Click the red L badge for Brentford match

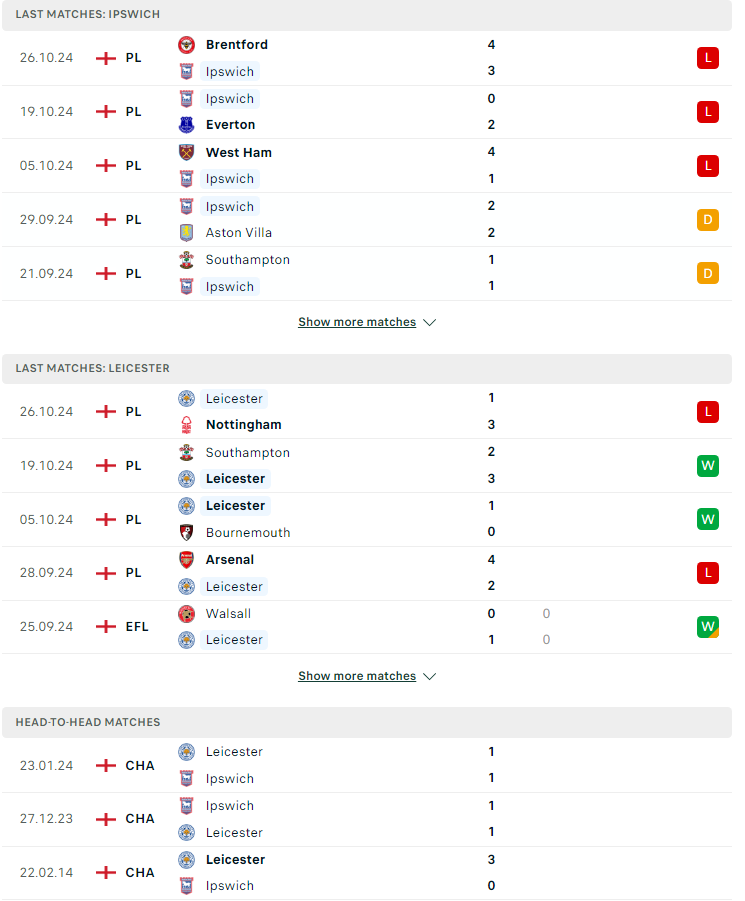pos(708,58)
